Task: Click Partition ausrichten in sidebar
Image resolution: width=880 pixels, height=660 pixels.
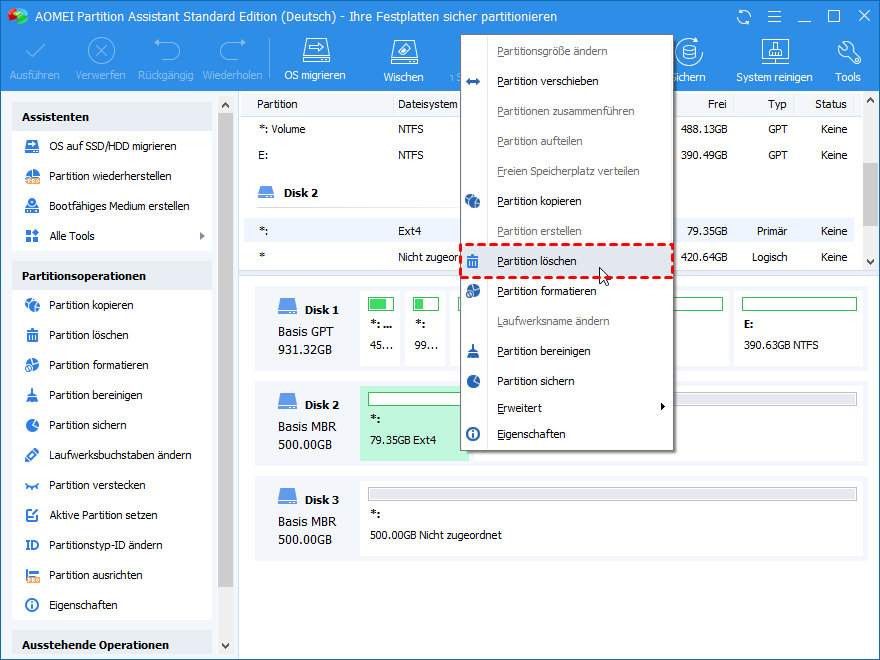Action: [112, 575]
